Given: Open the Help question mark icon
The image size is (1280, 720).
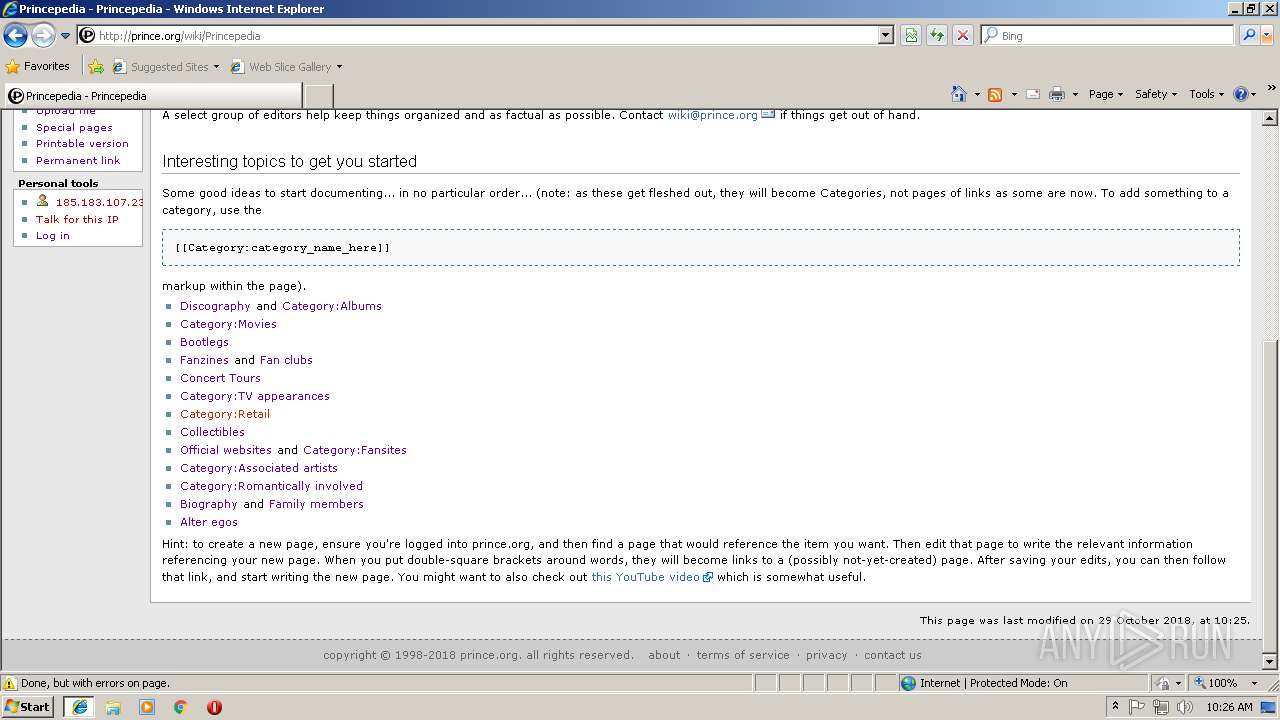Looking at the screenshot, I should coord(1241,94).
